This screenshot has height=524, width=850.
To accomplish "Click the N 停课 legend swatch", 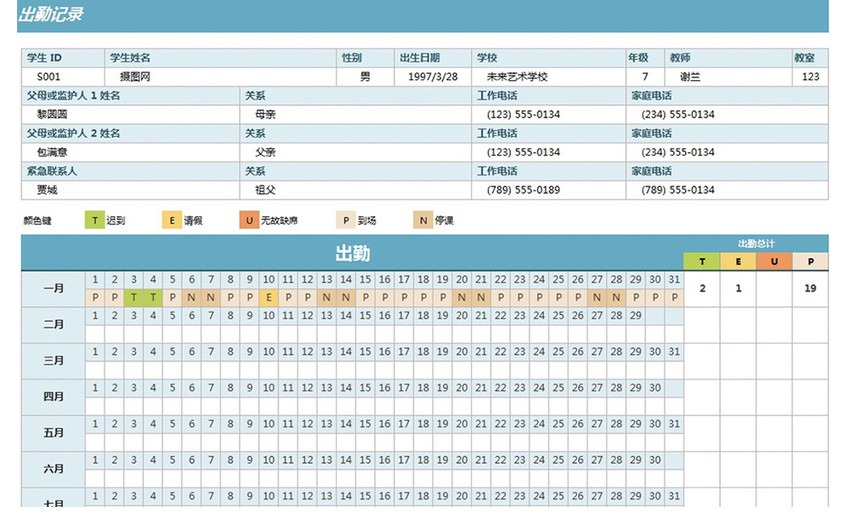I will [x=423, y=220].
